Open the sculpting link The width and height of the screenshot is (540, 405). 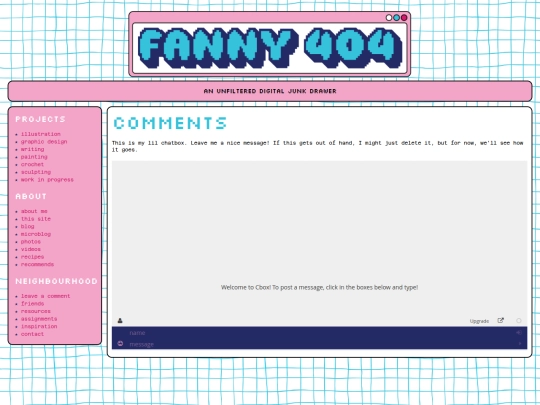pyautogui.click(x=36, y=172)
